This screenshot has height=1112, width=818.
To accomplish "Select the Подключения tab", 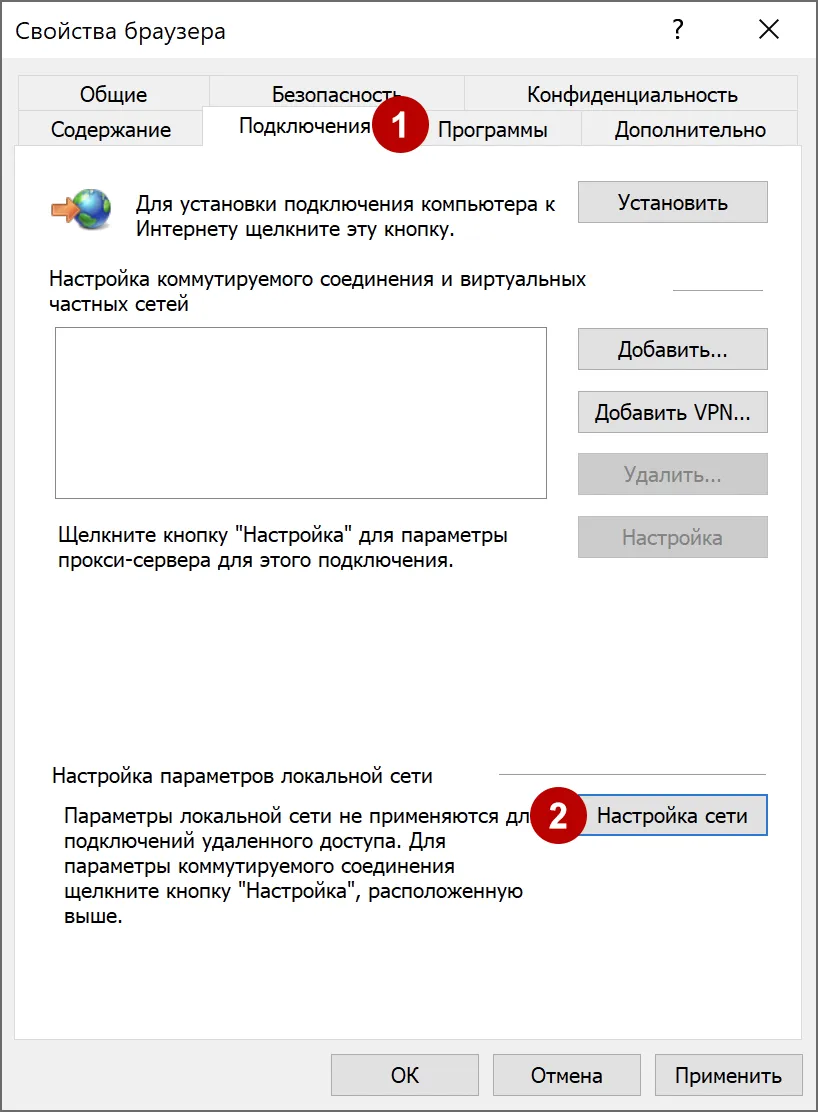I will 300,129.
